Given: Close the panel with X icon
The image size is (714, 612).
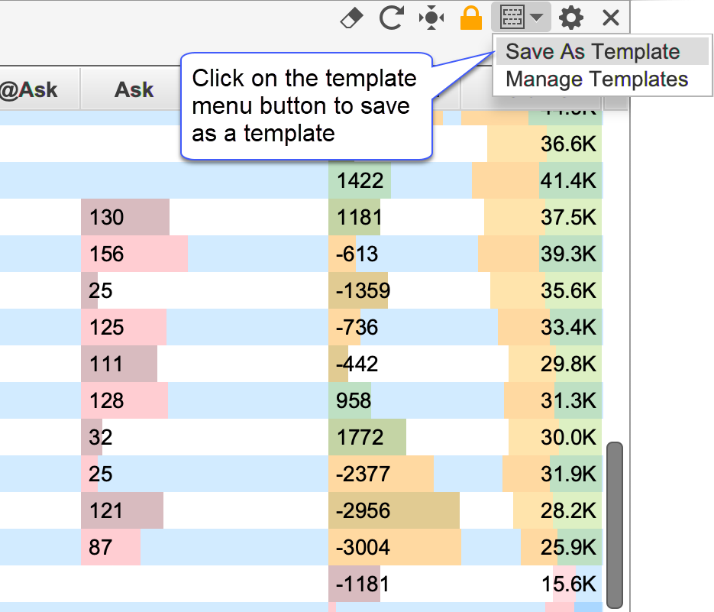Looking at the screenshot, I should pos(611,17).
